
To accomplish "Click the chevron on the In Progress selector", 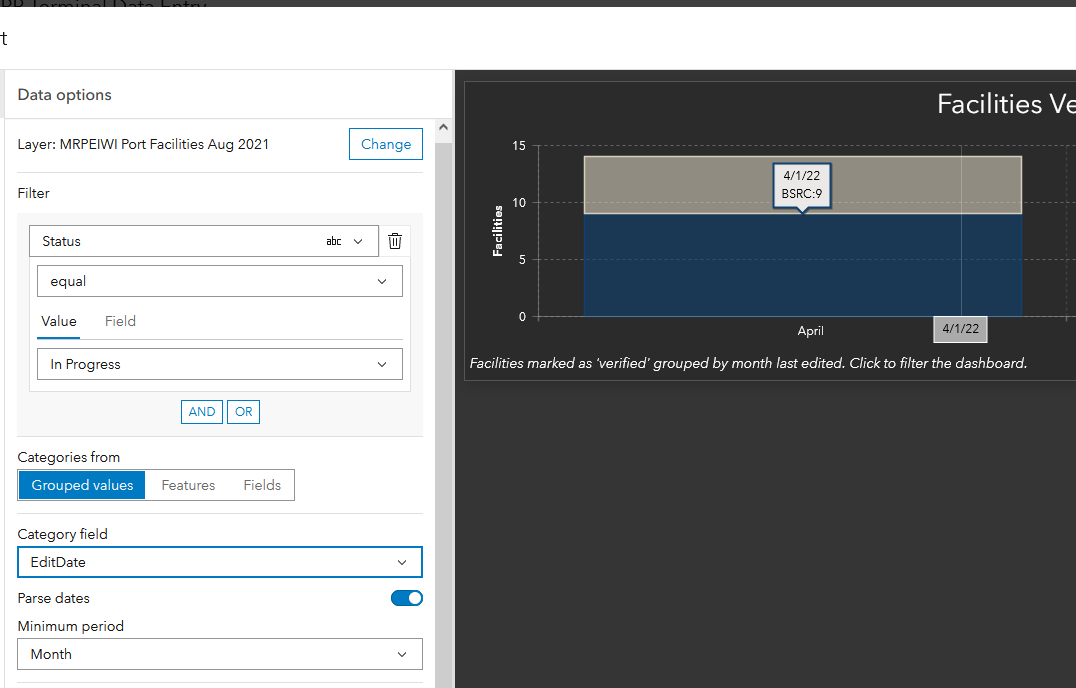I will click(381, 363).
